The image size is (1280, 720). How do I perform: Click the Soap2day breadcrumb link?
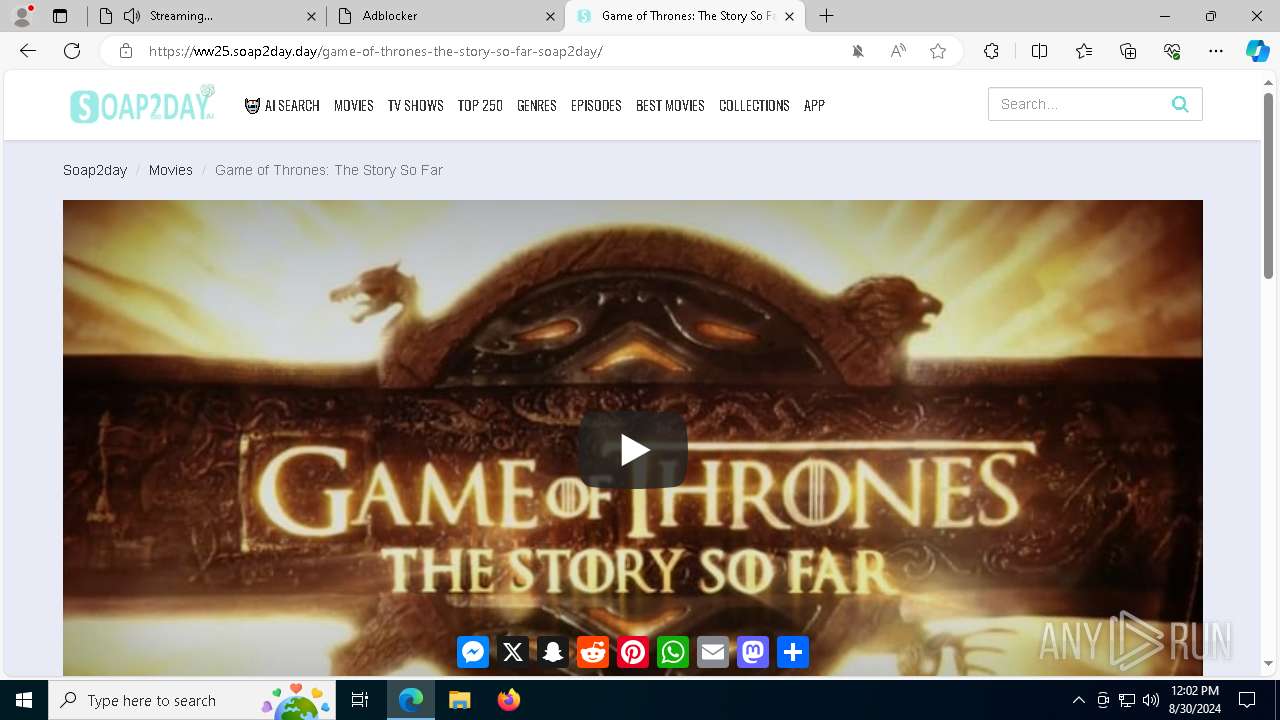coord(95,170)
